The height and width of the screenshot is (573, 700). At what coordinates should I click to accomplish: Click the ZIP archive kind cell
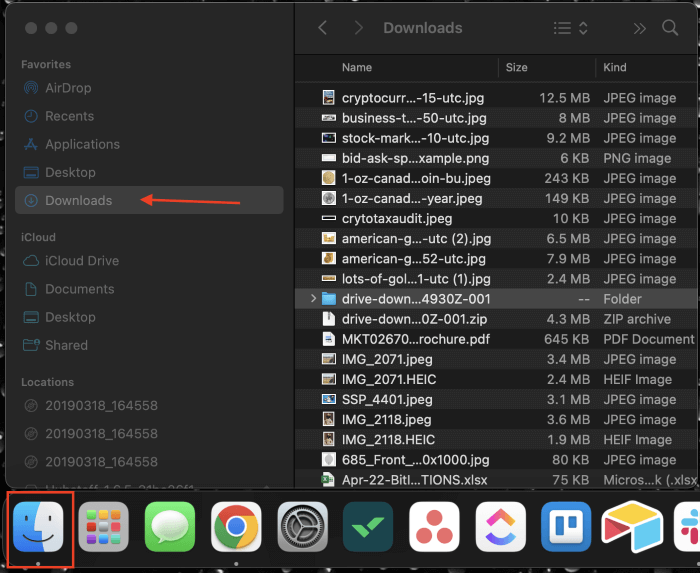[637, 319]
